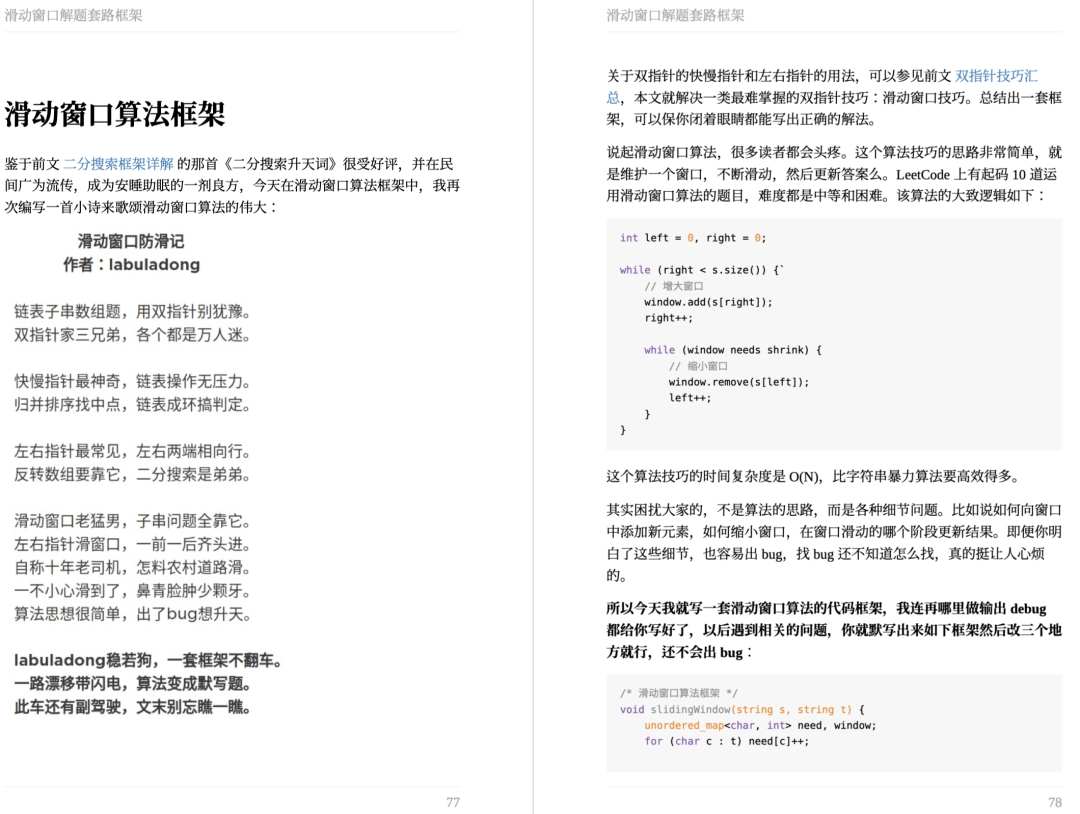
Task: Click the paragraph starting 其实困扰大家的
Action: click(x=834, y=543)
